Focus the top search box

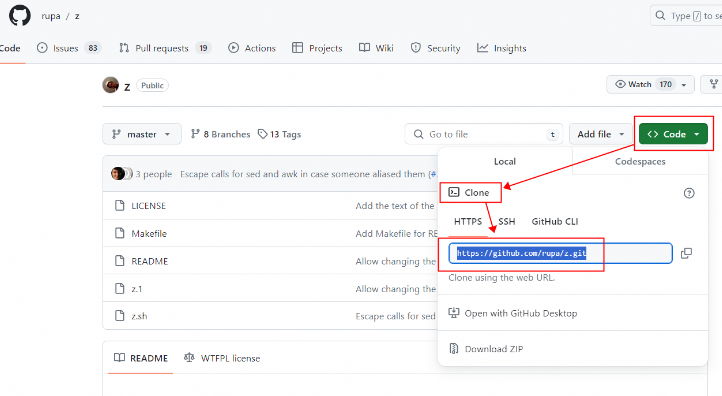tap(686, 16)
